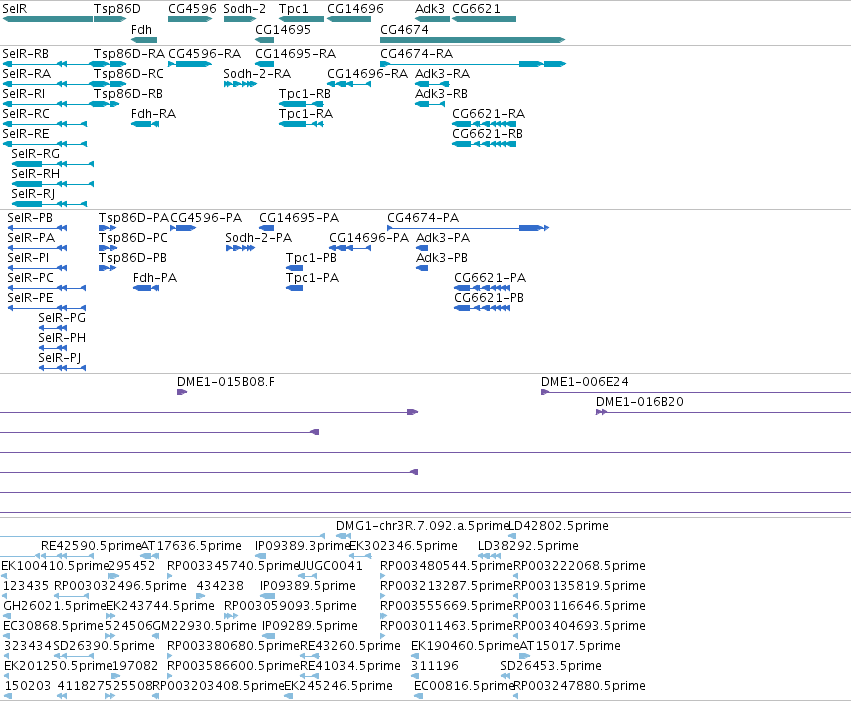Select EST LD42802.5prime label
The width and height of the screenshot is (851, 701).
pos(558,526)
